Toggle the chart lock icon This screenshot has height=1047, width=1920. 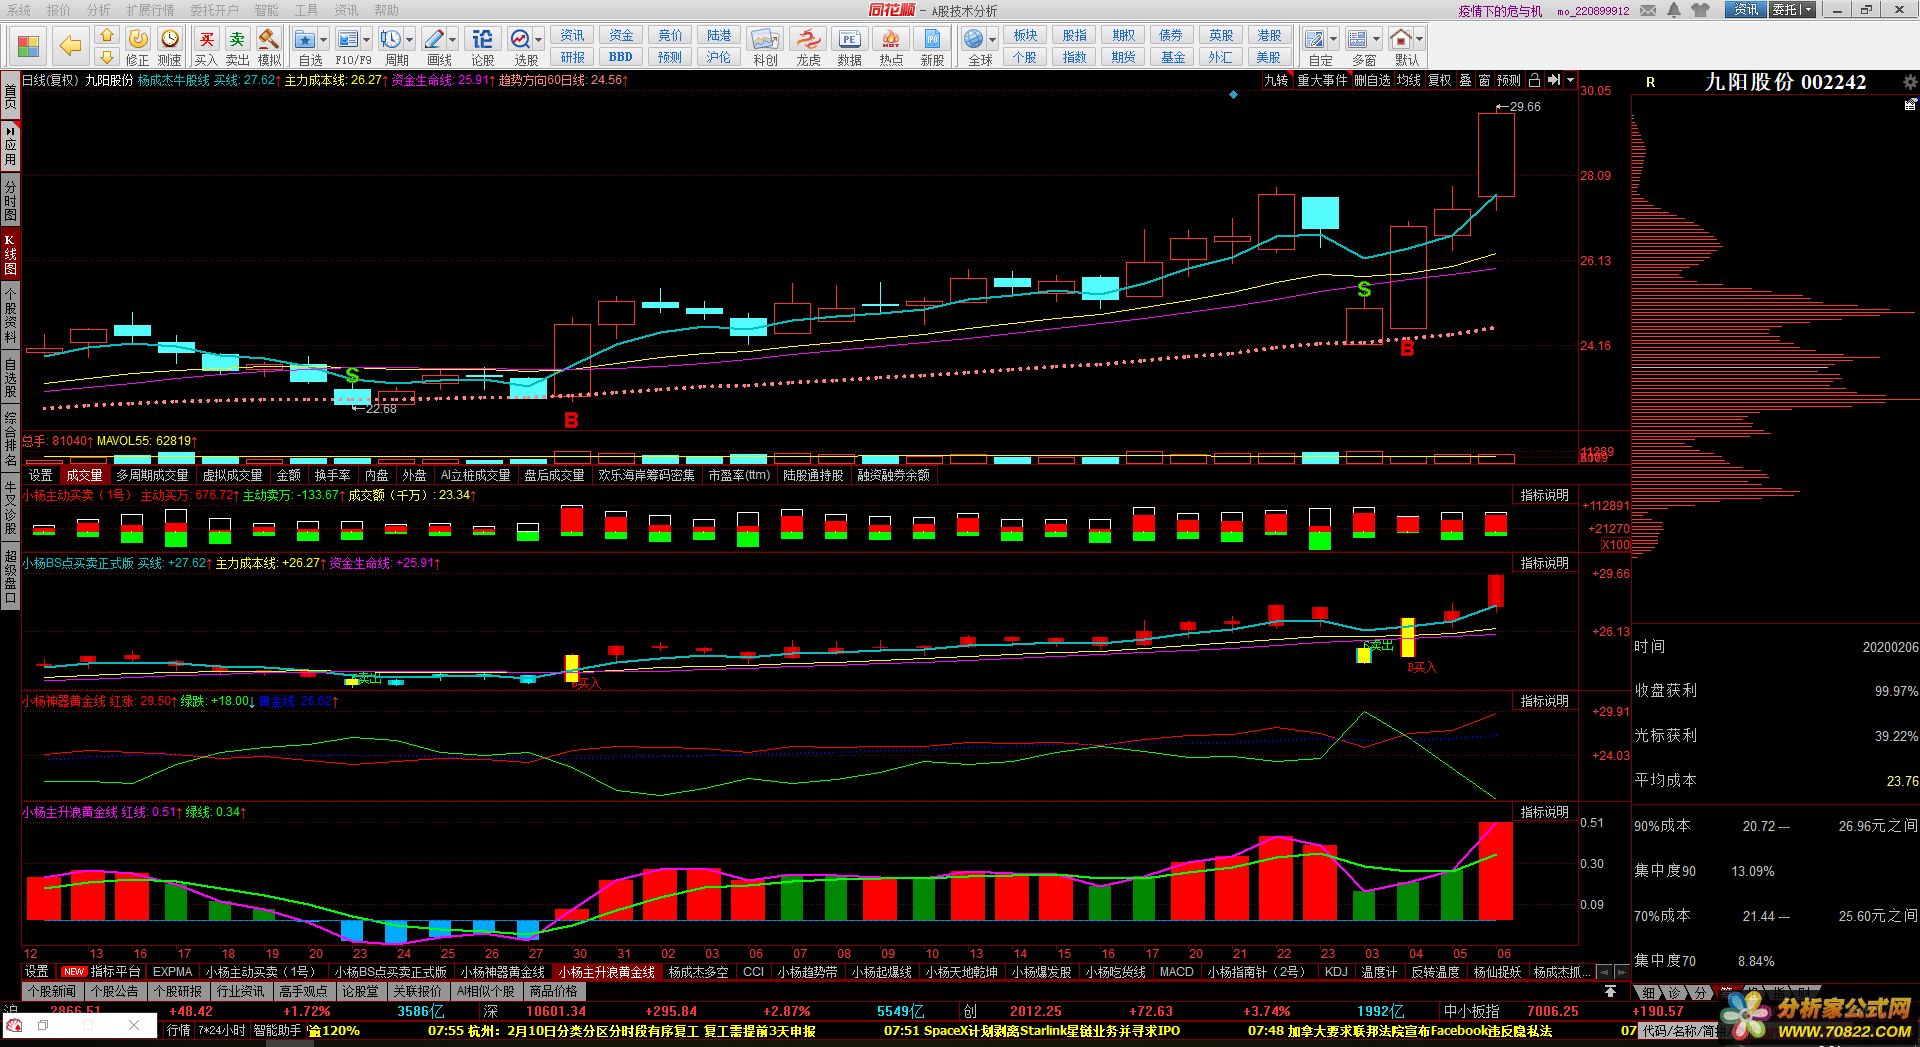click(1534, 80)
